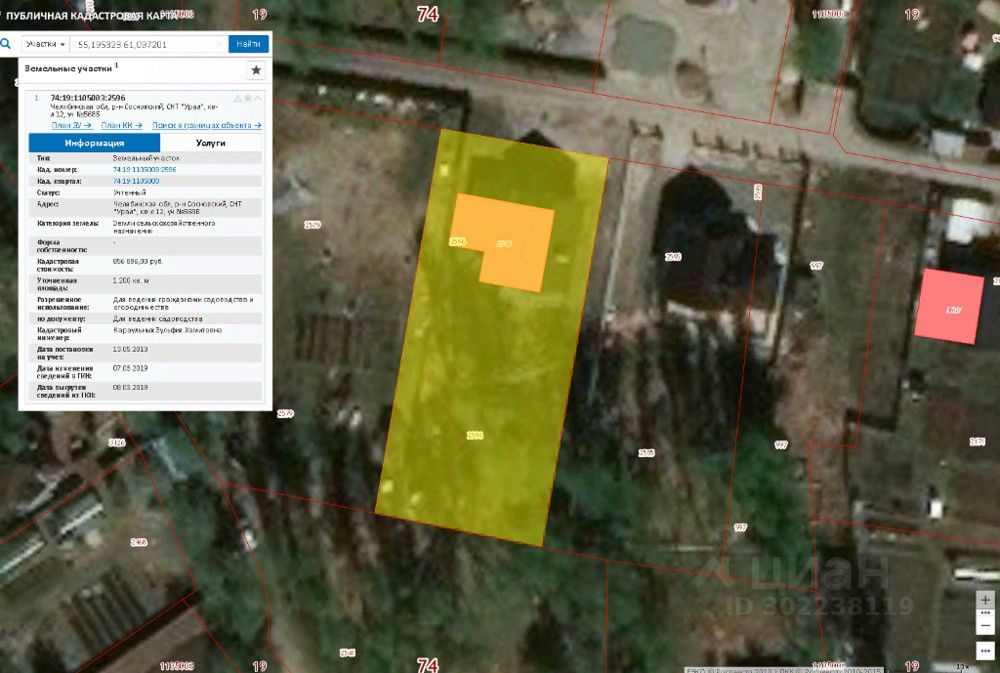Click the Учтенный status value
This screenshot has width=1000, height=673.
pos(129,193)
